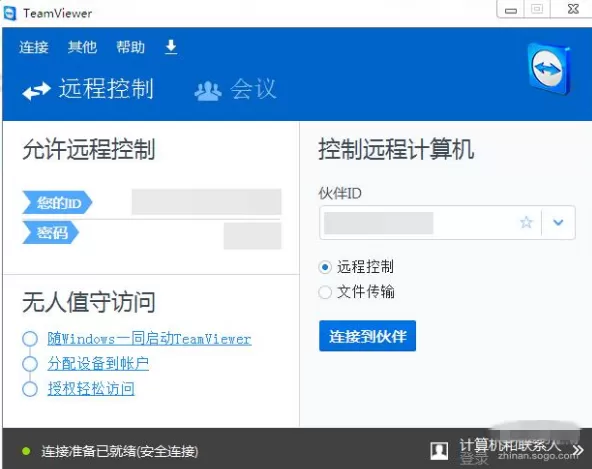
Task: Click the 控制远程计算机 heading
Action: point(396,150)
